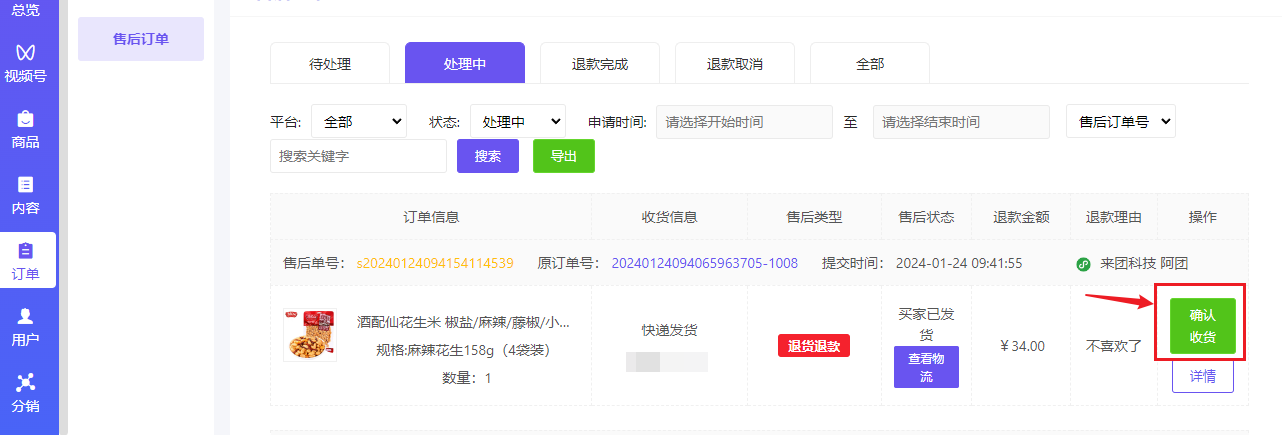Click product title 酒配仙花生米
Viewport: 1282px width, 435px height.
point(464,322)
